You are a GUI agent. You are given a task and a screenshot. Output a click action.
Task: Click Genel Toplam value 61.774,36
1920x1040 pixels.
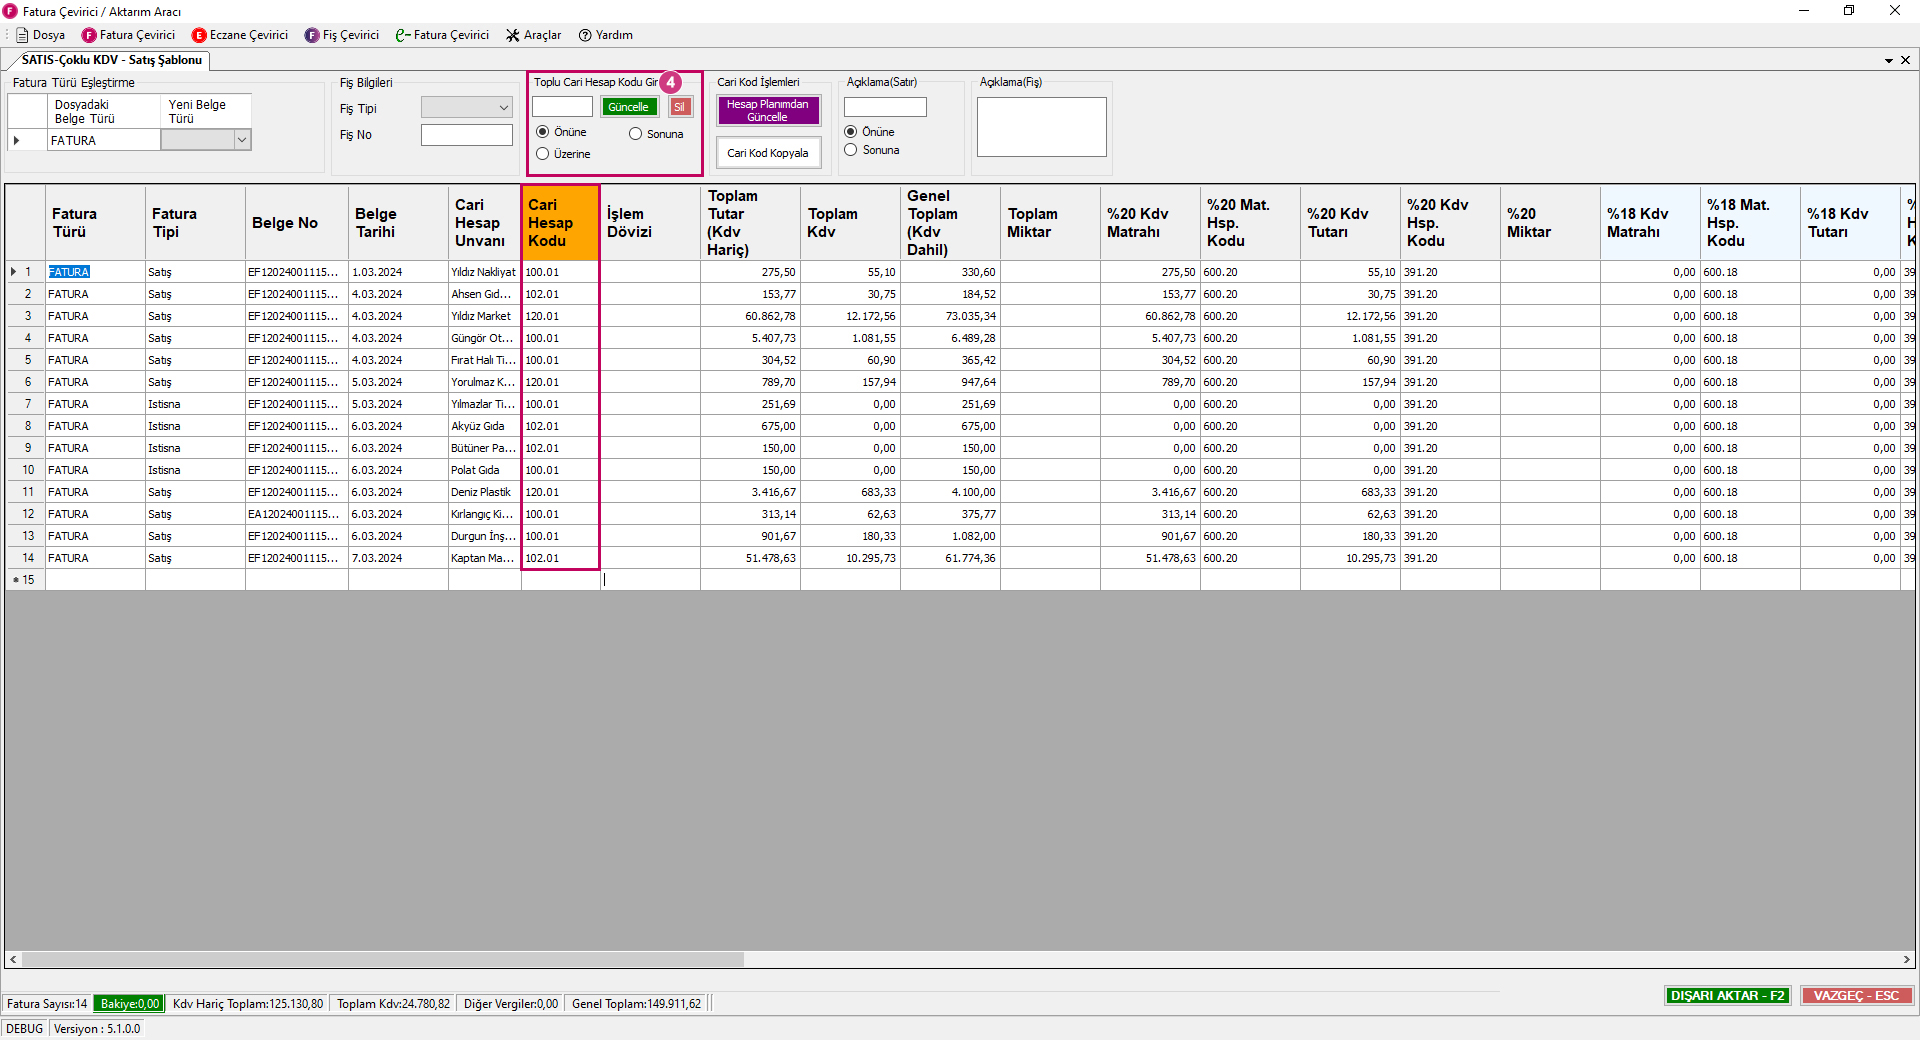click(950, 558)
